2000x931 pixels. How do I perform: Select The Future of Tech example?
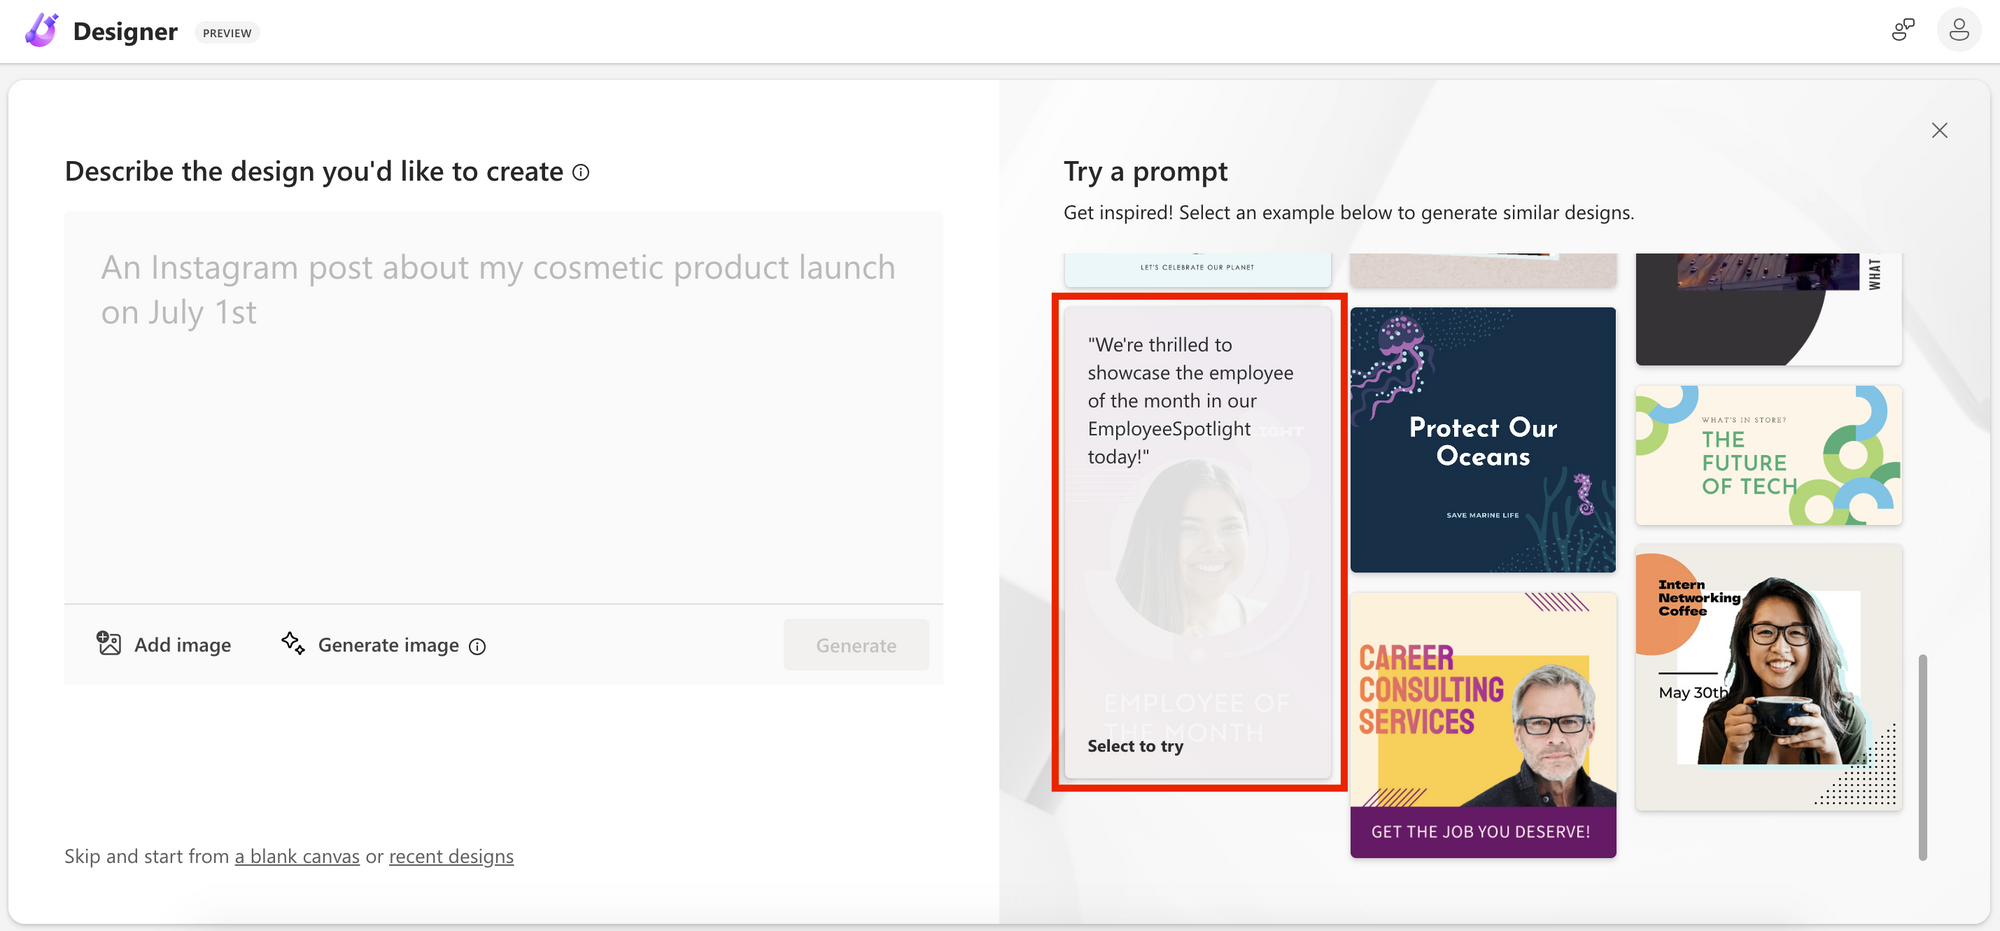[x=1768, y=456]
